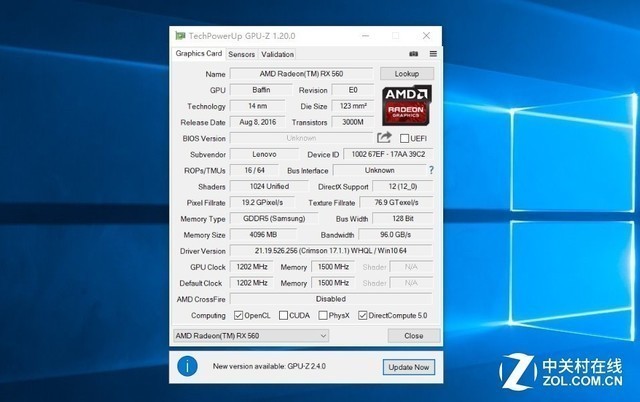Toggle the OpenCL checkbox

pyautogui.click(x=238, y=315)
